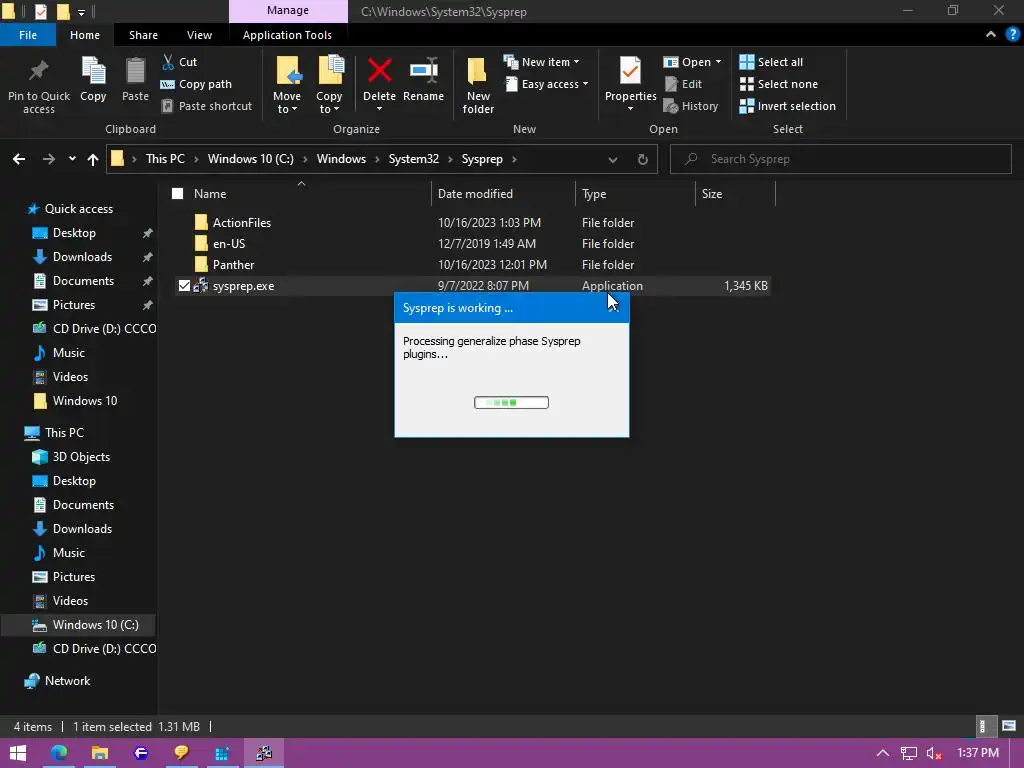Image resolution: width=1024 pixels, height=768 pixels.
Task: Open the File menu tab
Action: coord(28,35)
